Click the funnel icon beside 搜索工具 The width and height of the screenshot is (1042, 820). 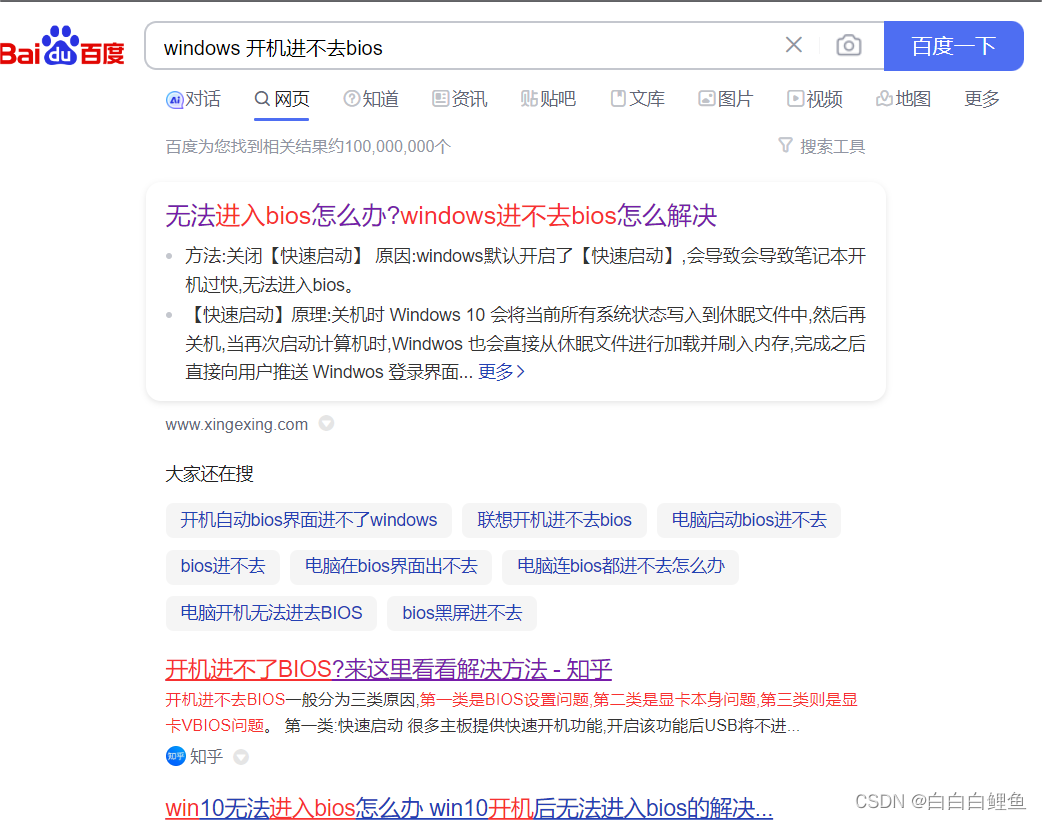[785, 145]
